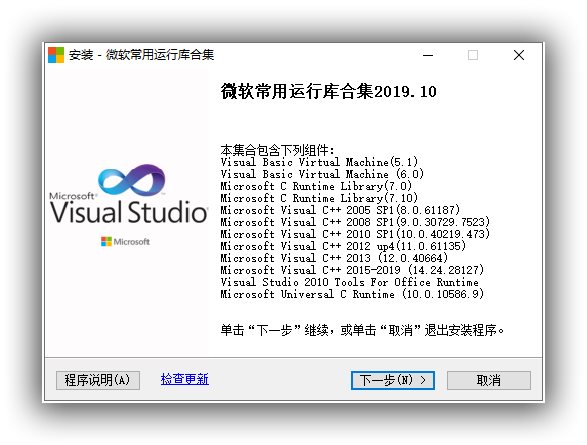
Task: Click the Visual Studio infinity logo
Action: (x=131, y=180)
